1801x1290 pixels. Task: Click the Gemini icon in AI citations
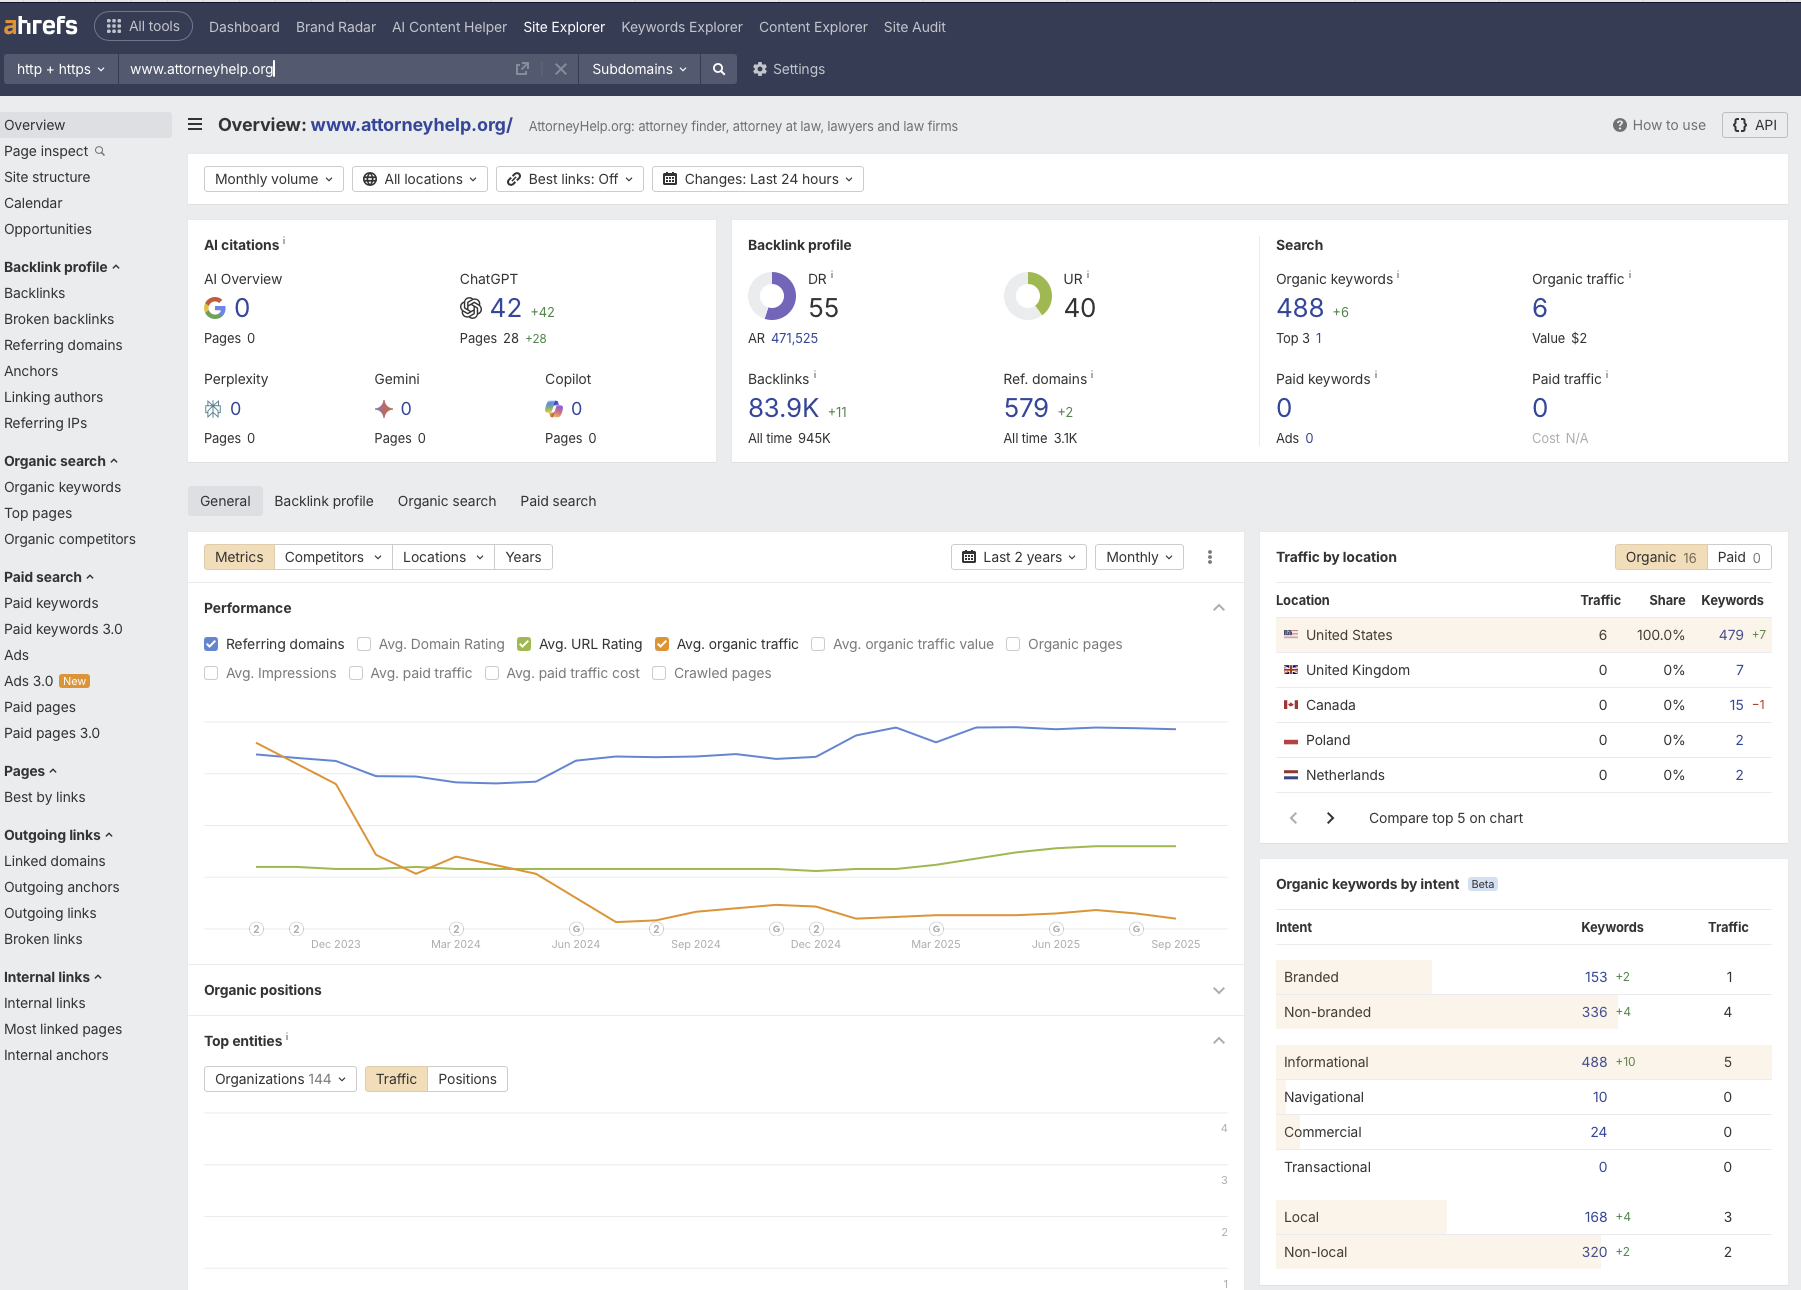[383, 408]
